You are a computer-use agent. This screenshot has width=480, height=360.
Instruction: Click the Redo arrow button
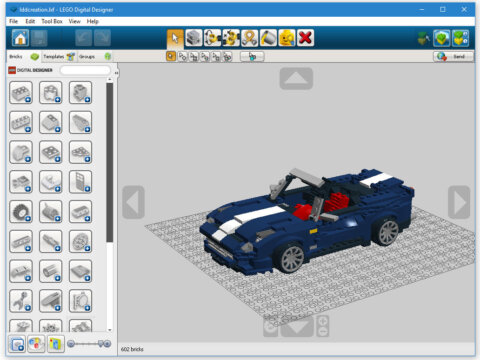pyautogui.click(x=102, y=38)
